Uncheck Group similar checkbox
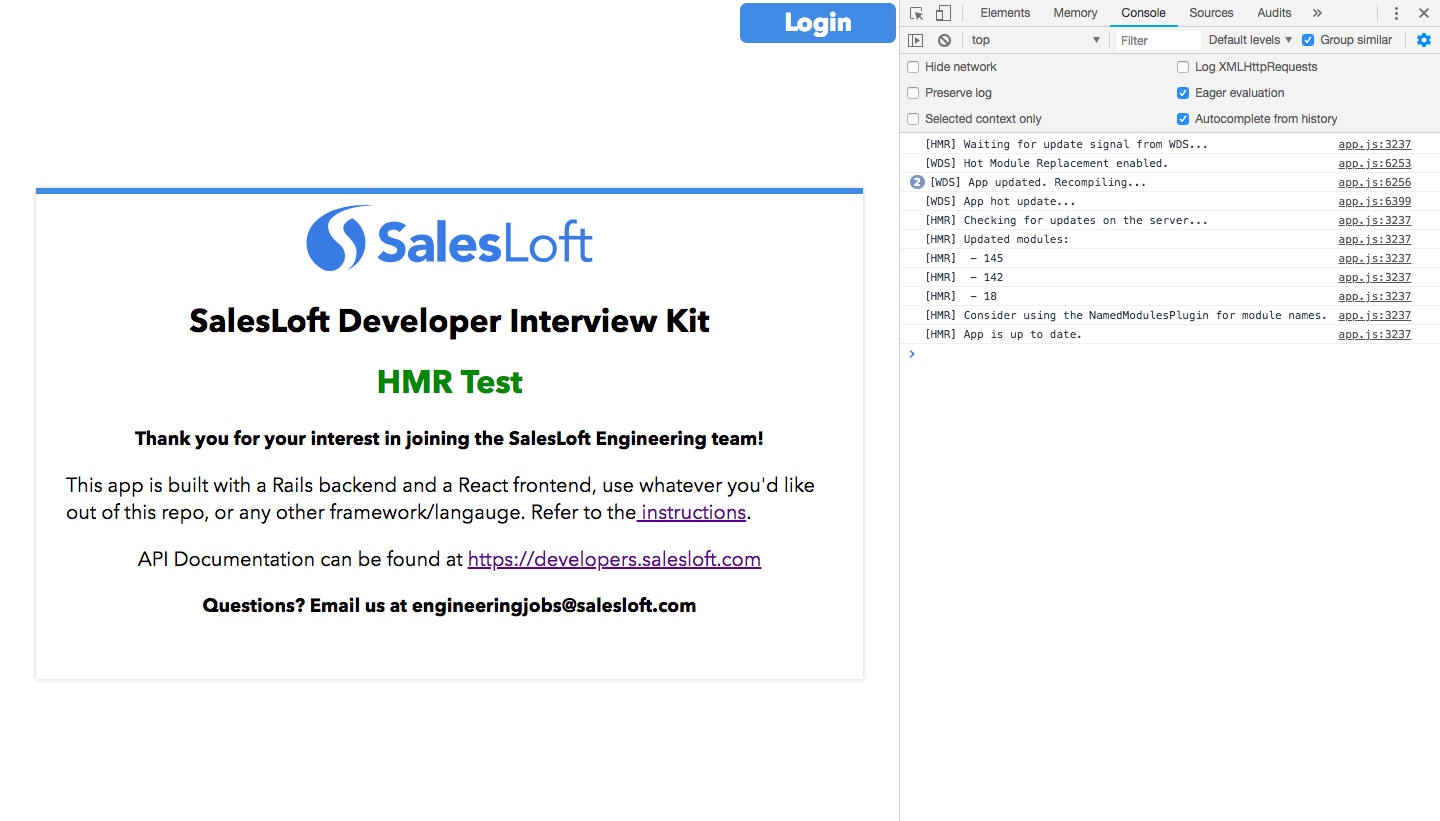Image resolution: width=1440 pixels, height=821 pixels. [1308, 40]
